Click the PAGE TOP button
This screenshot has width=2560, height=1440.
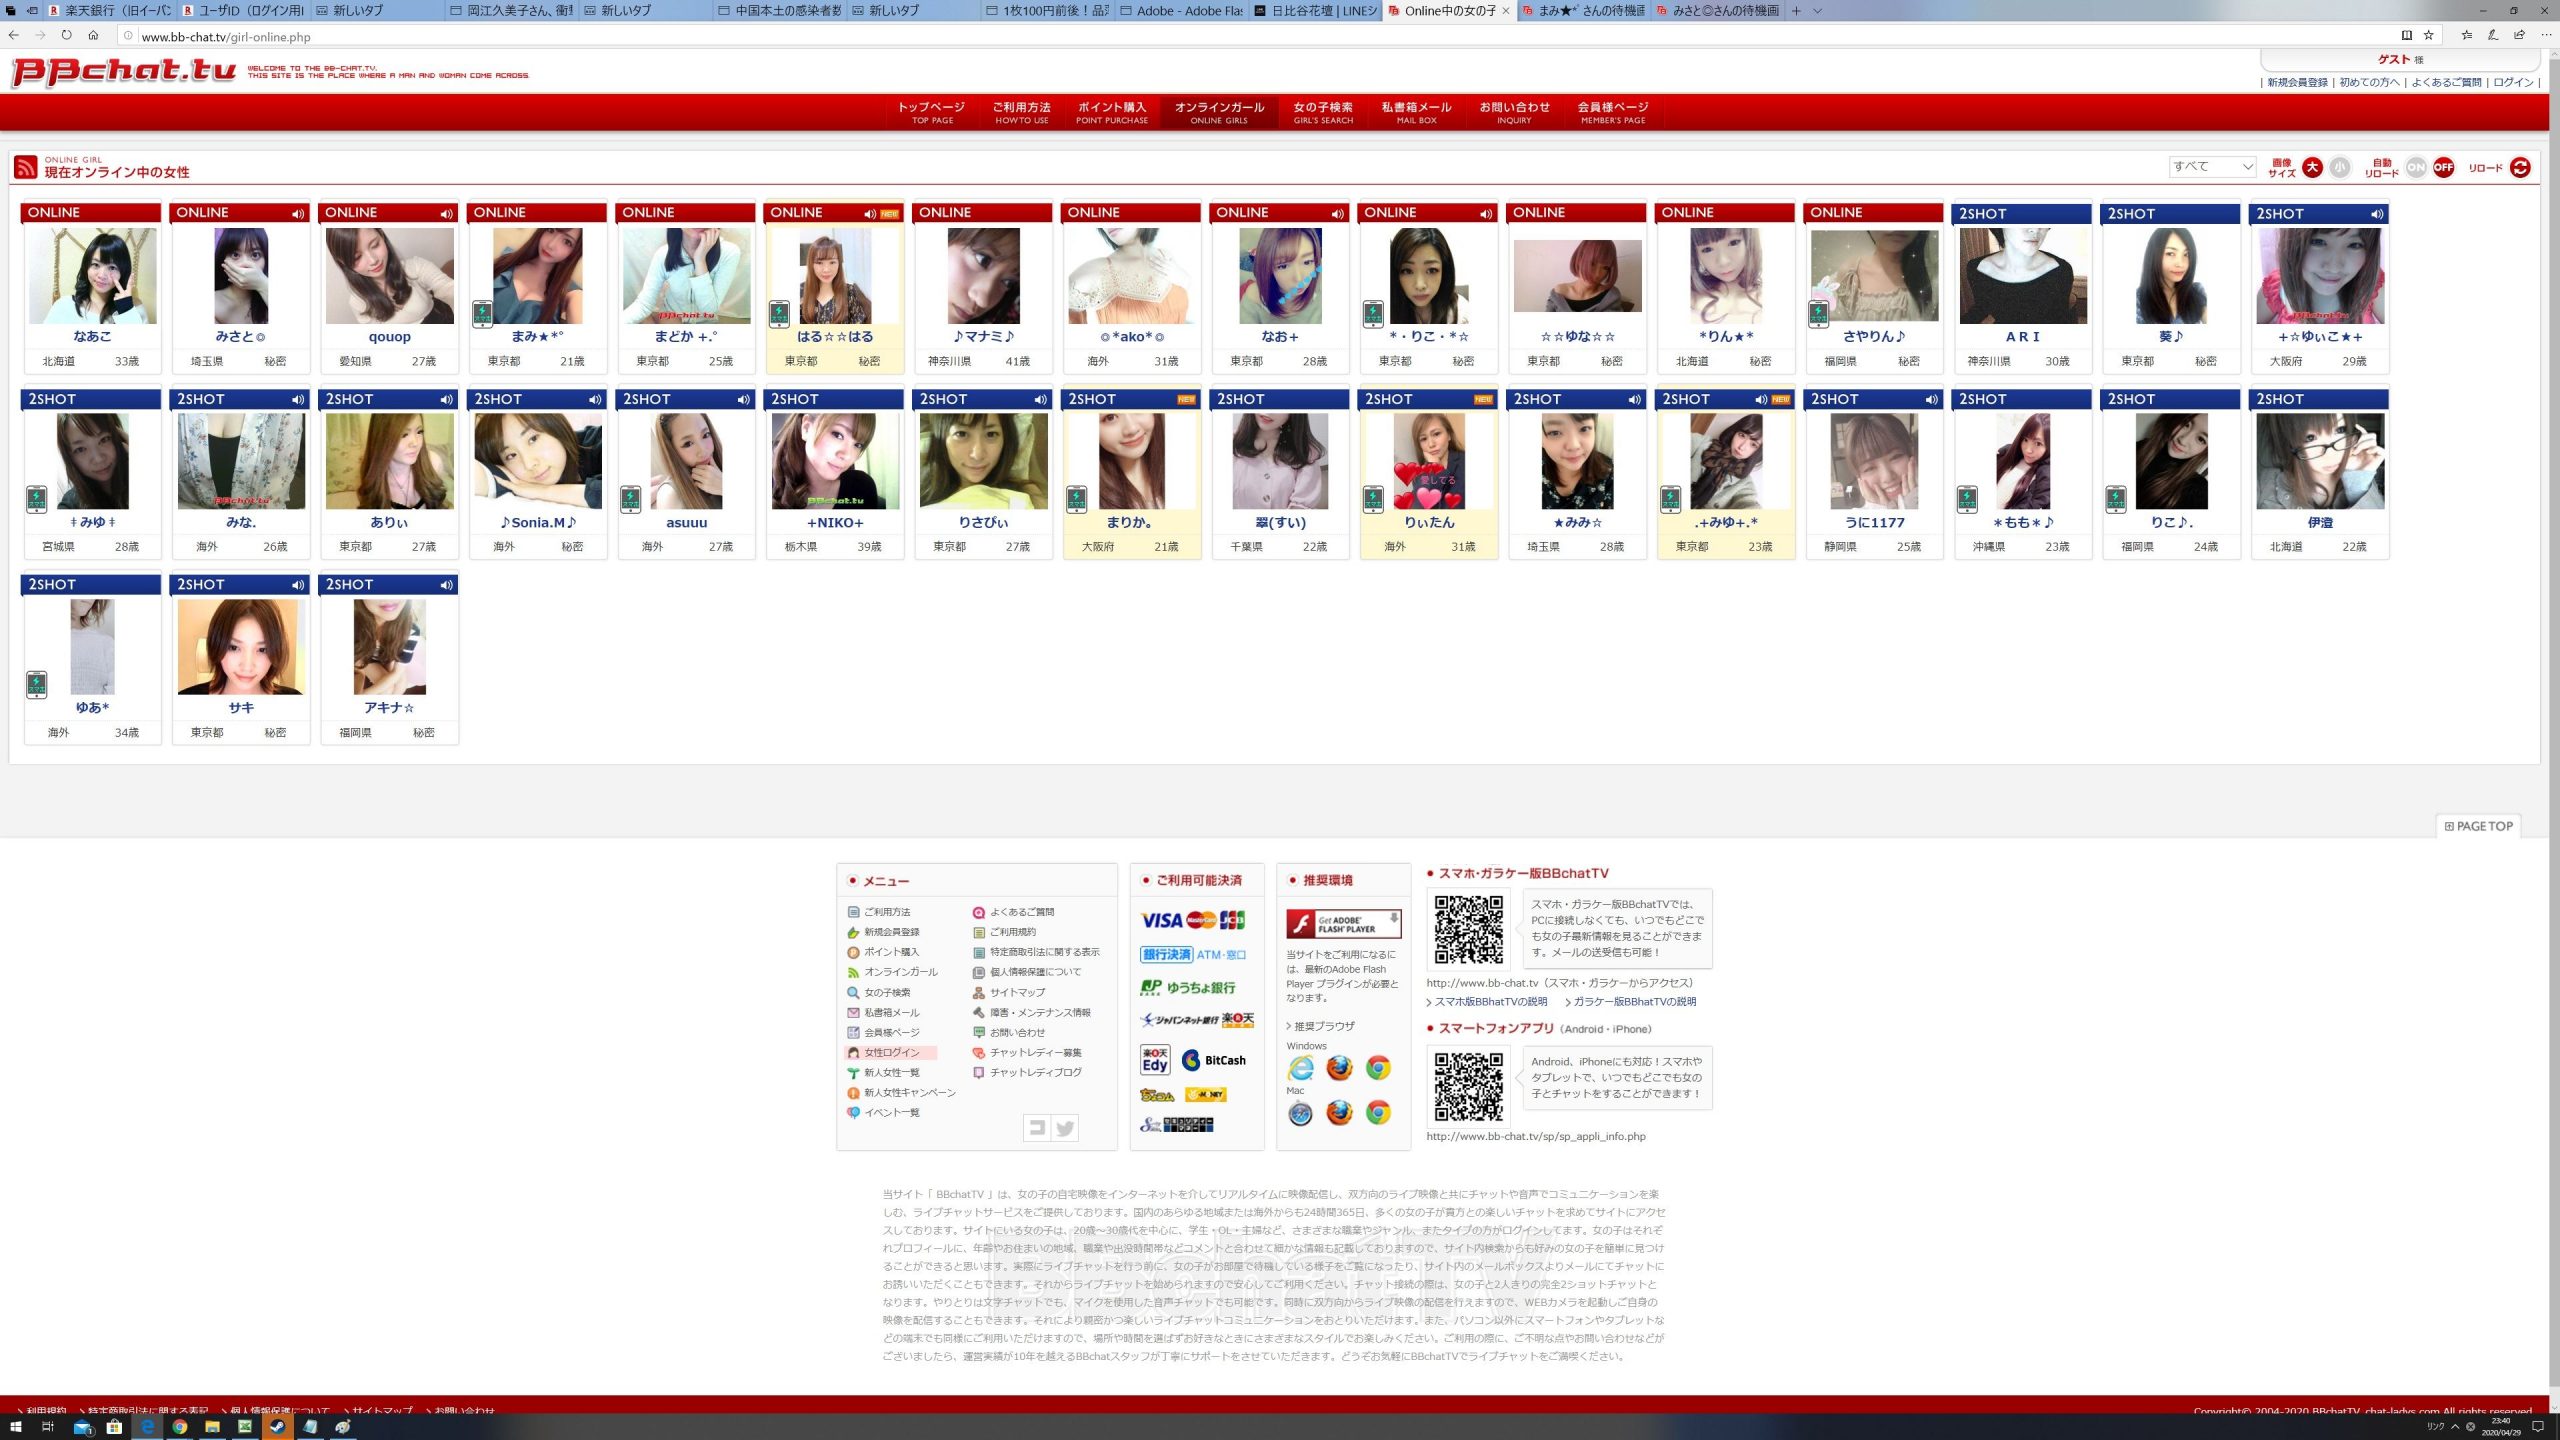click(x=2478, y=826)
